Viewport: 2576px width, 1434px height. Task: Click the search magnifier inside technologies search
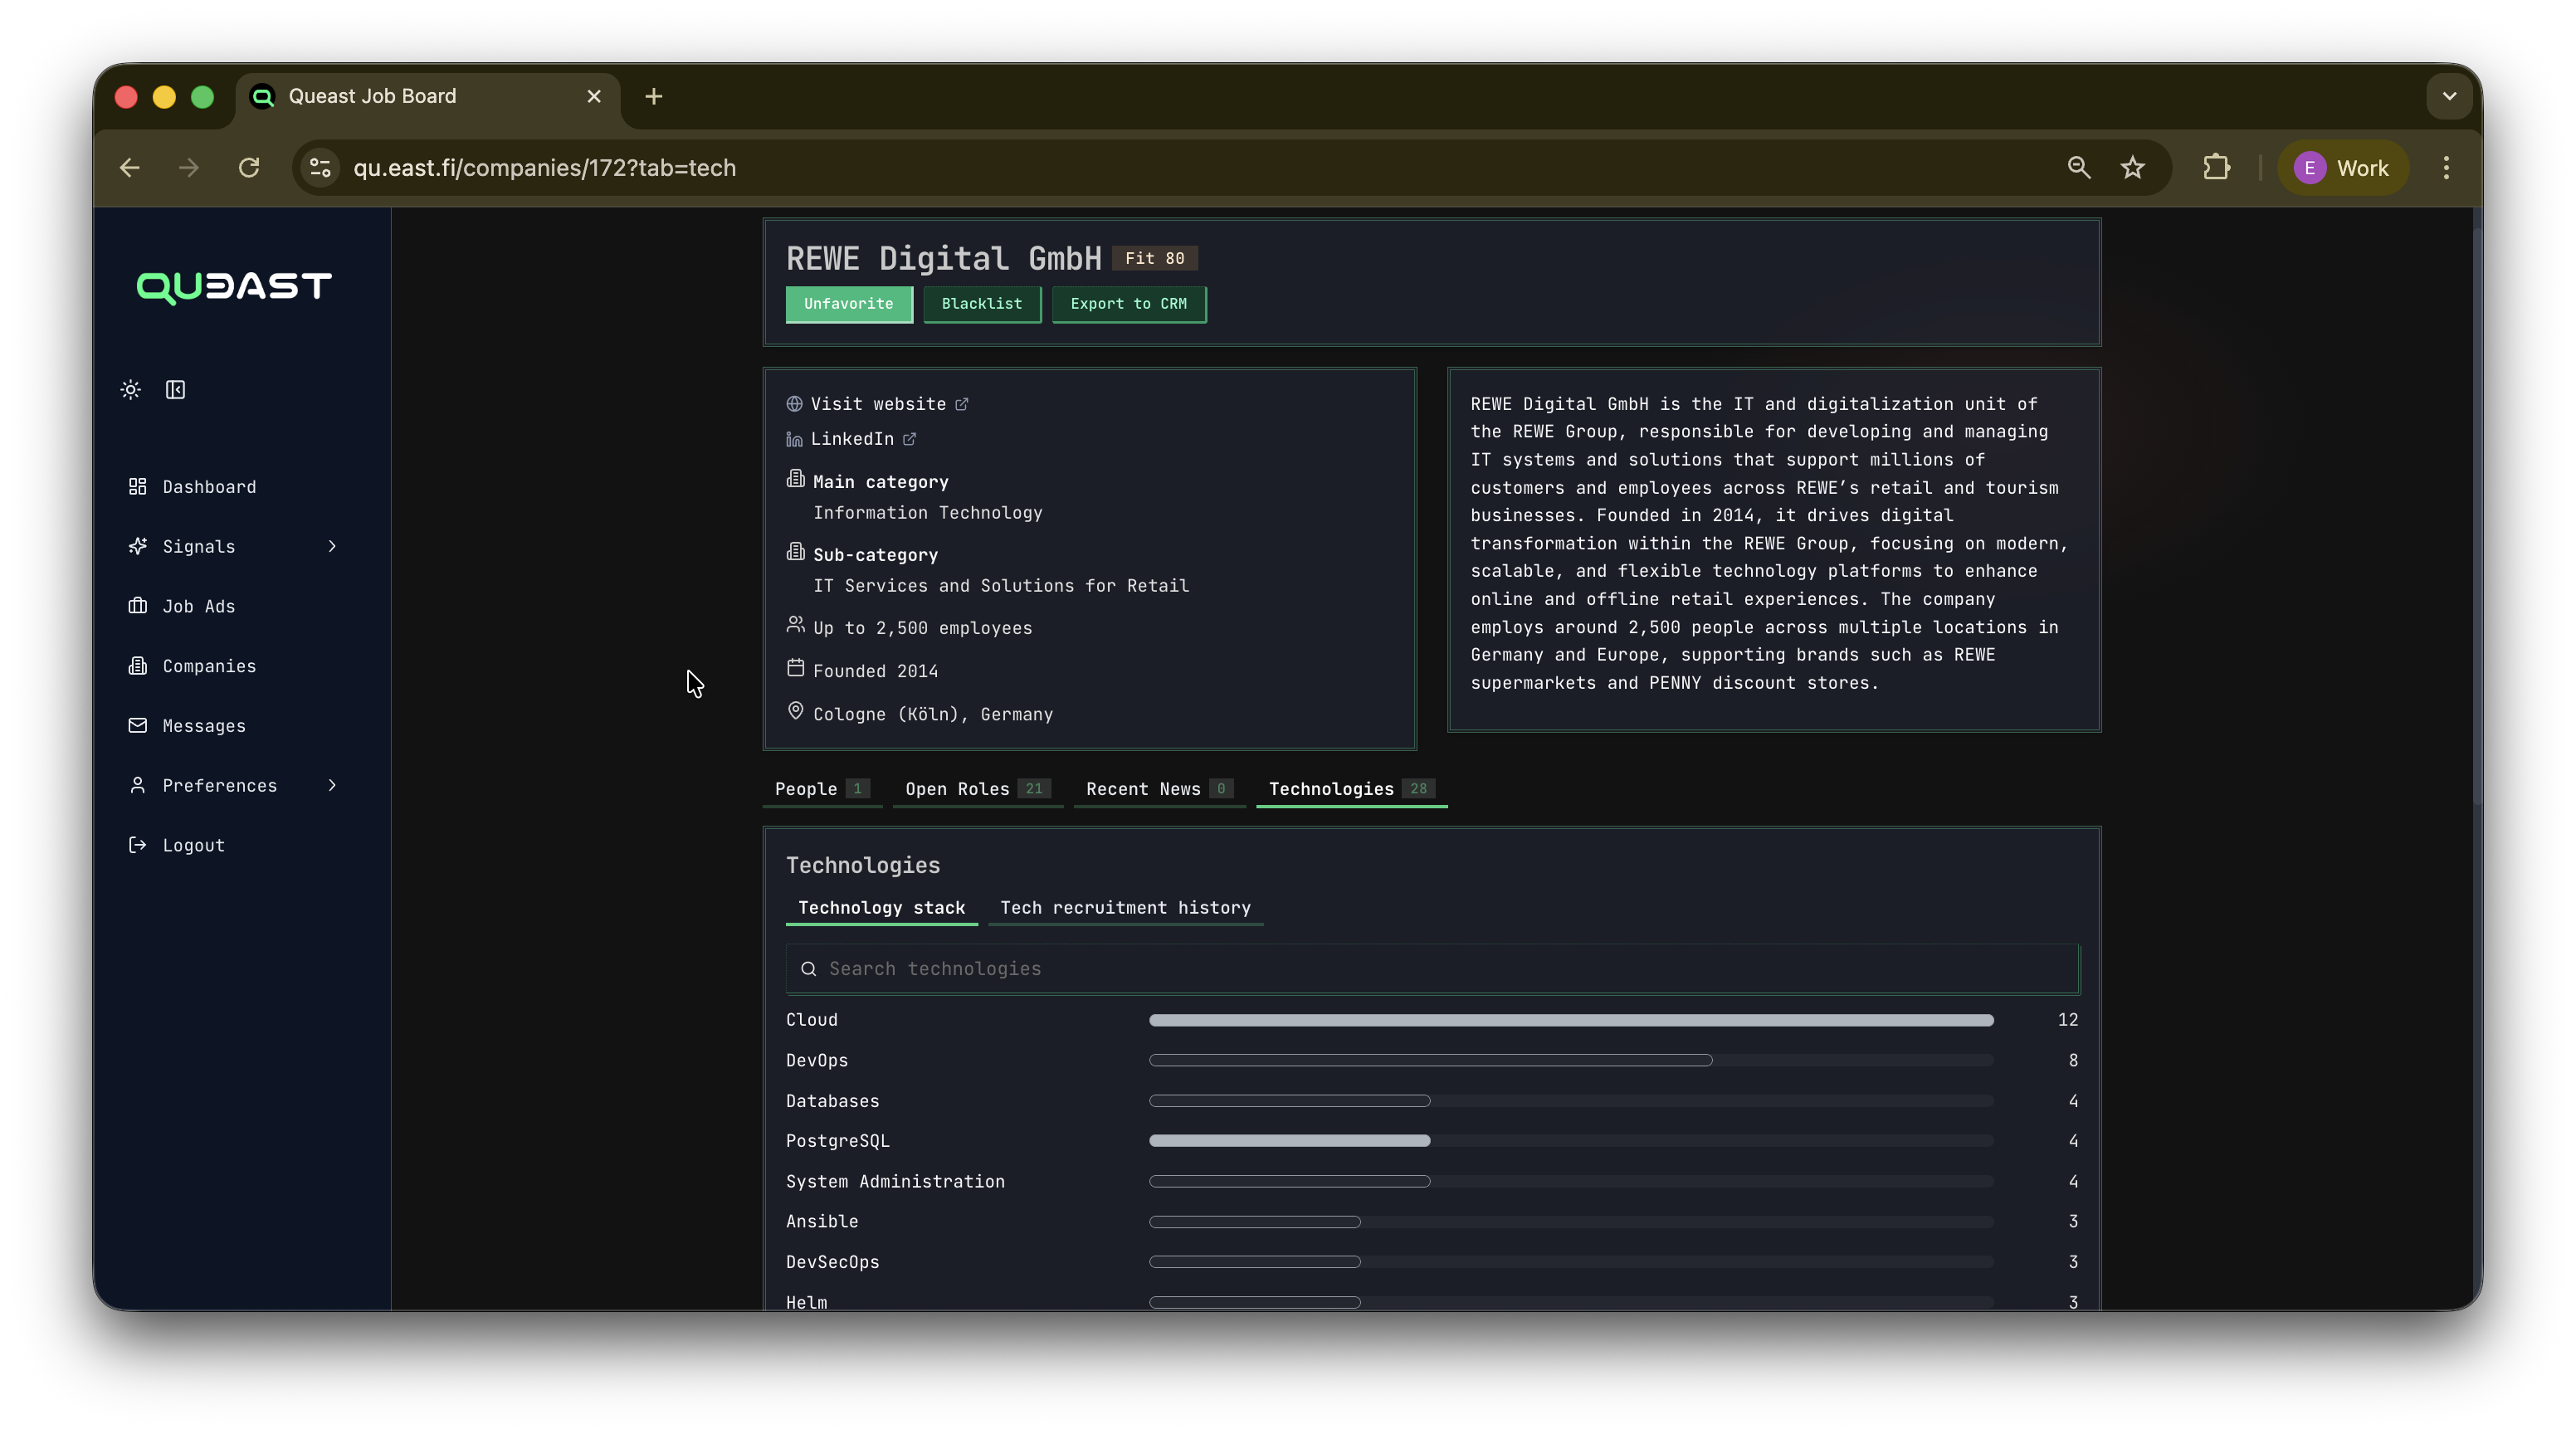(x=808, y=968)
